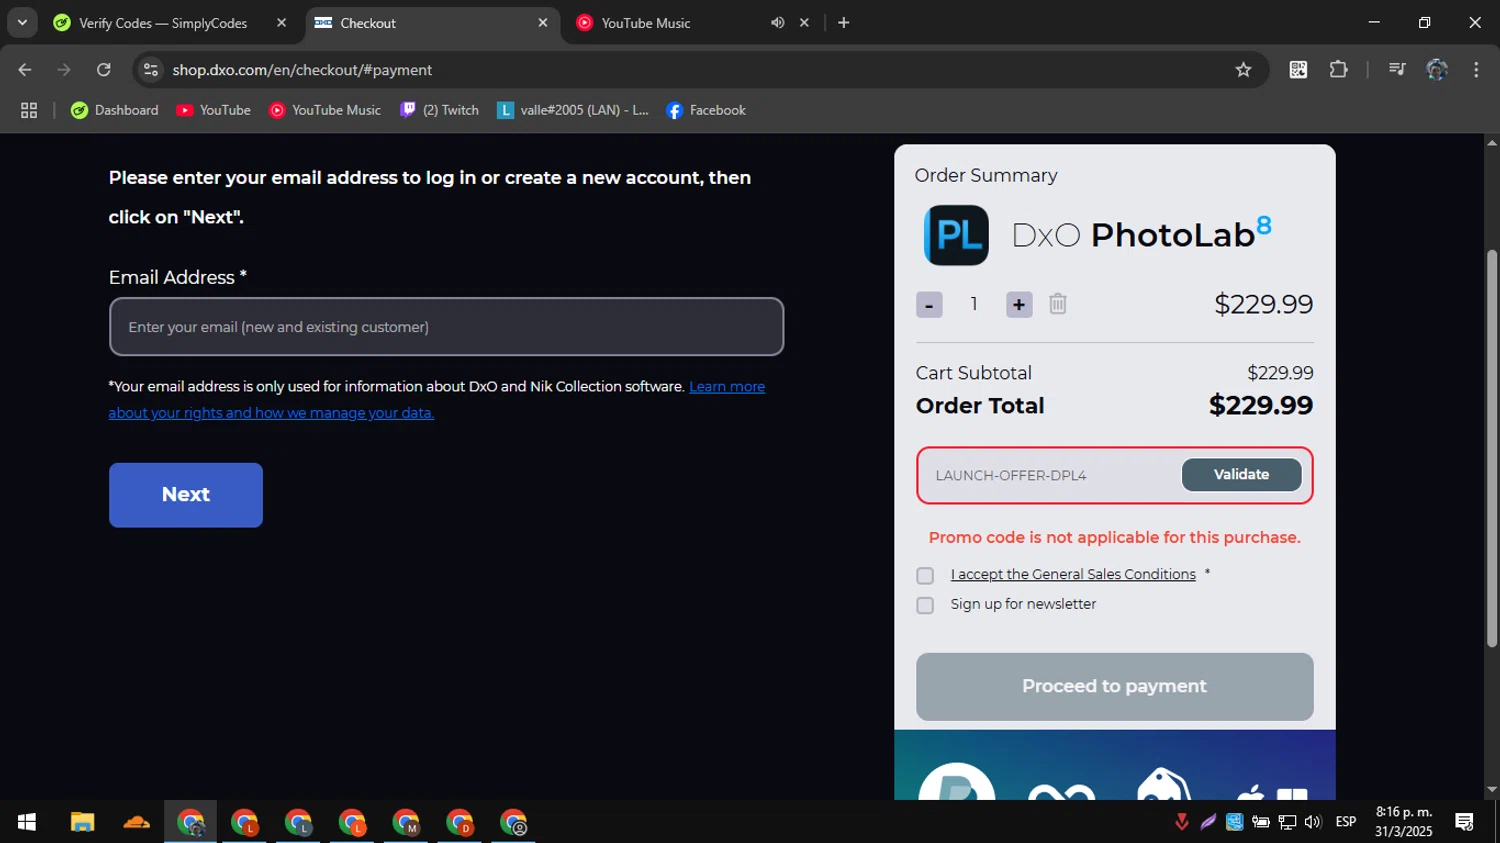Open a new browser tab

click(x=844, y=23)
